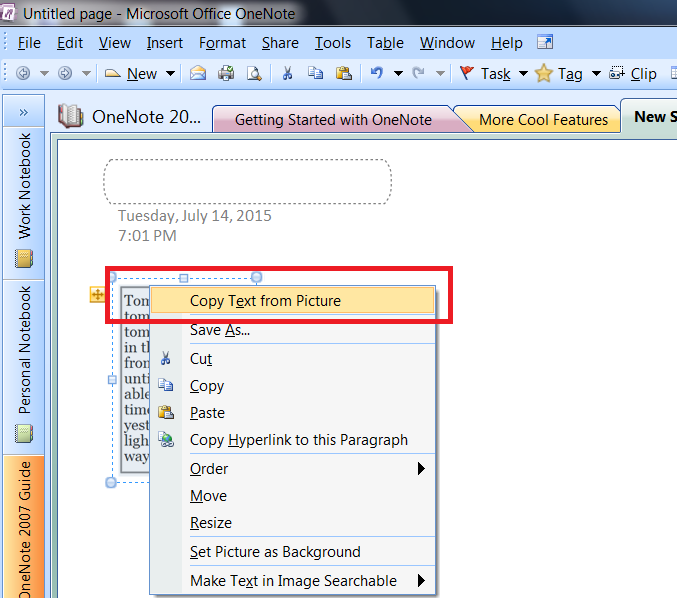The height and width of the screenshot is (598, 677).
Task: Click the Paste clipboard icon in toolbar
Action: coord(344,73)
